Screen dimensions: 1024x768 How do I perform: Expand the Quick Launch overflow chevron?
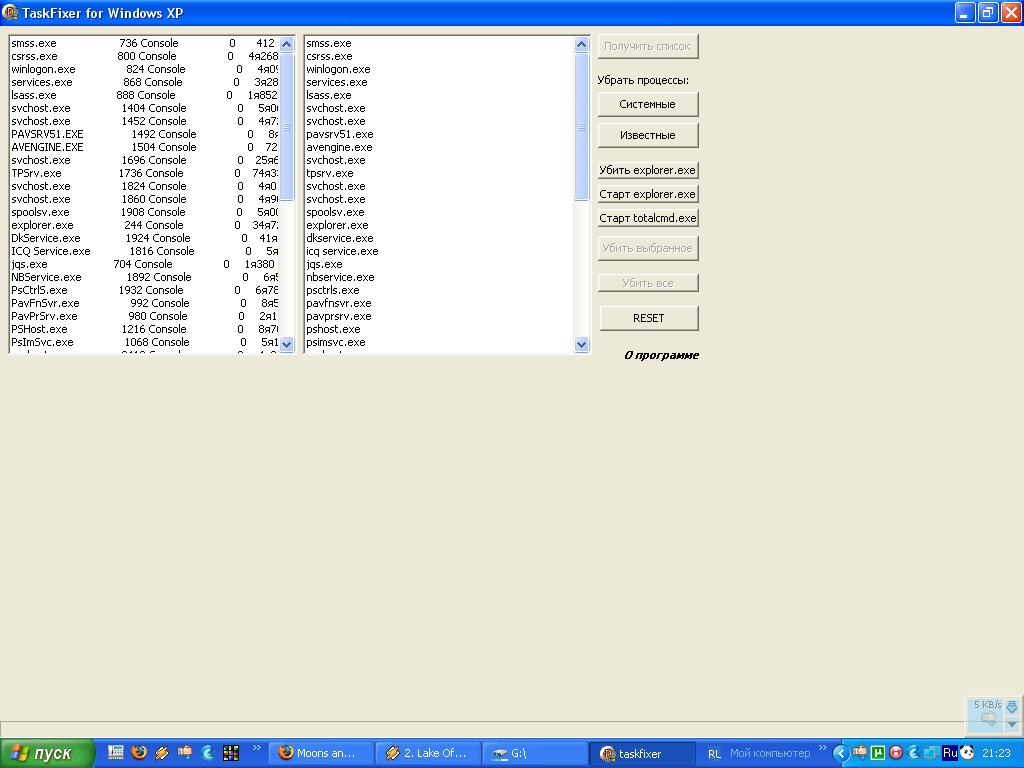tap(257, 747)
